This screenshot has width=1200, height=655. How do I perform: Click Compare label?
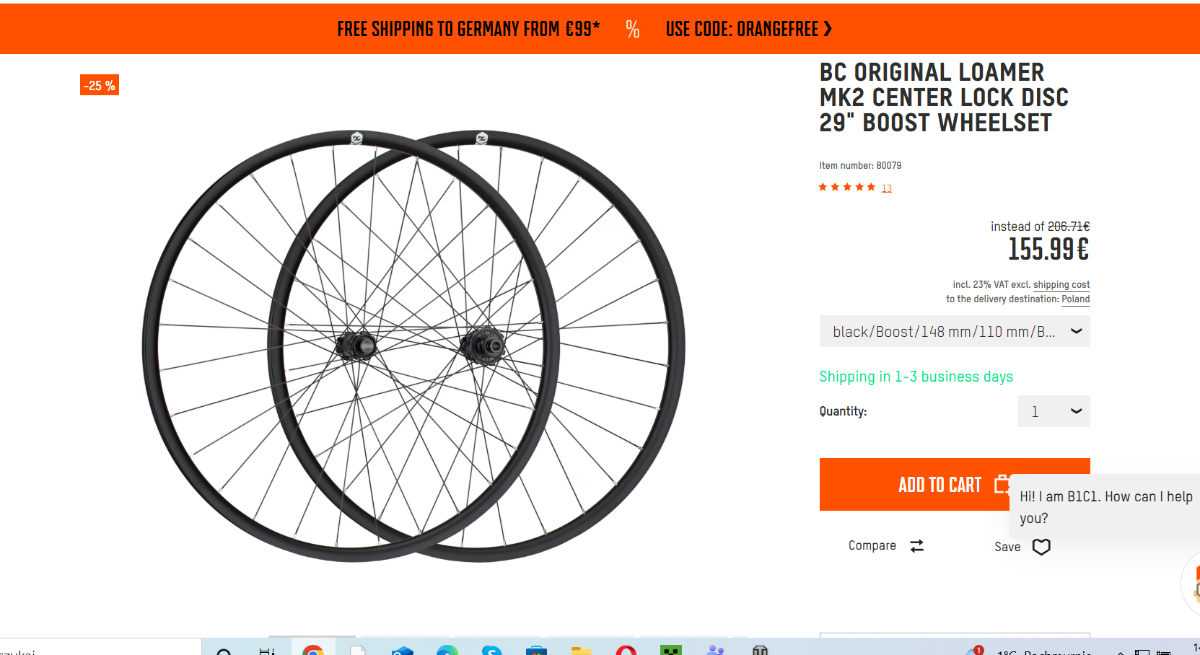click(x=872, y=546)
